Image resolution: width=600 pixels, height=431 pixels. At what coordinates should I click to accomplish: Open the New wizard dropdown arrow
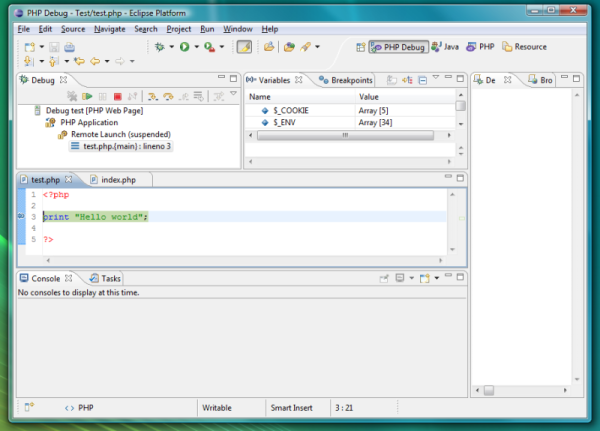42,47
